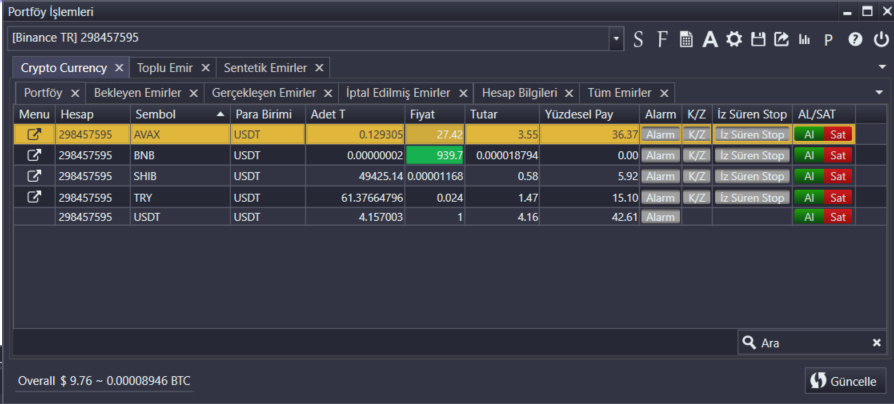Open the menu link icon for BNB row
This screenshot has width=894, height=404.
tap(34, 155)
